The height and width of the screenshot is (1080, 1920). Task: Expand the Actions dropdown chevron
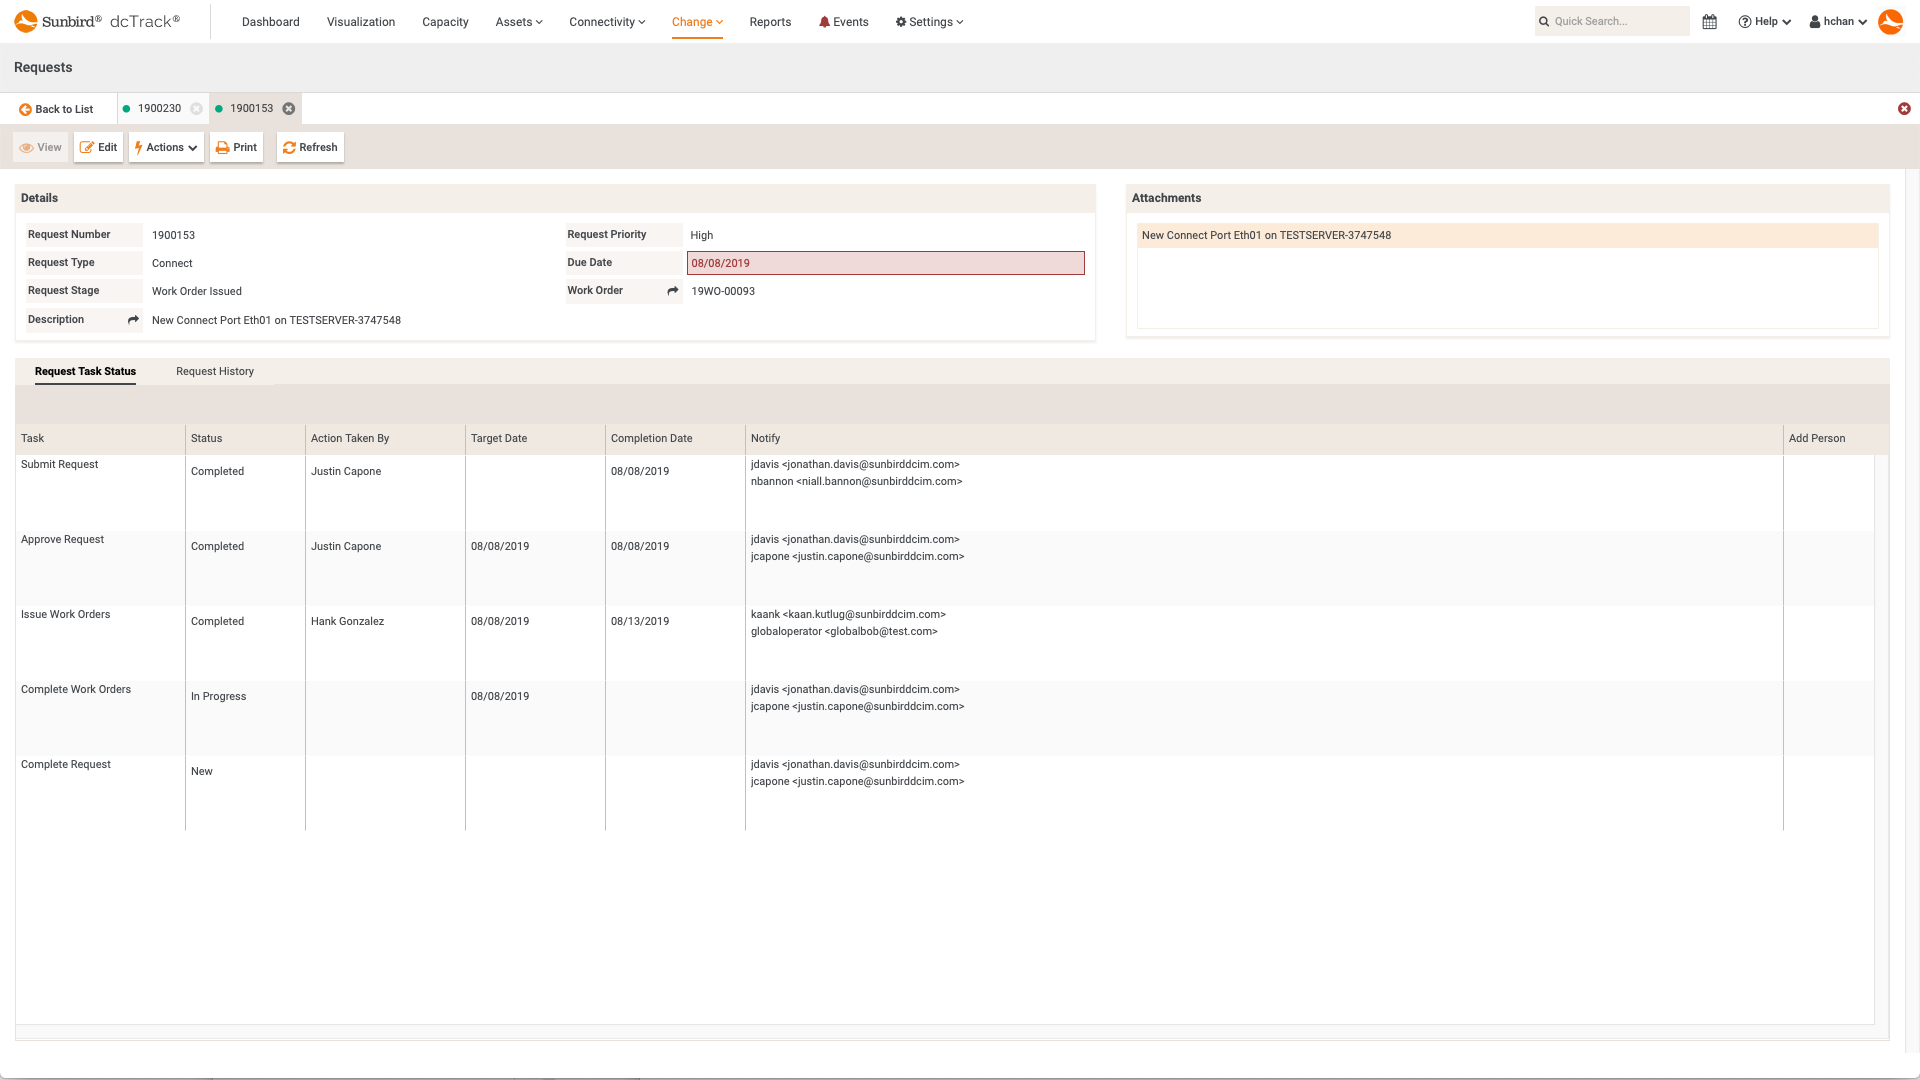pos(192,148)
